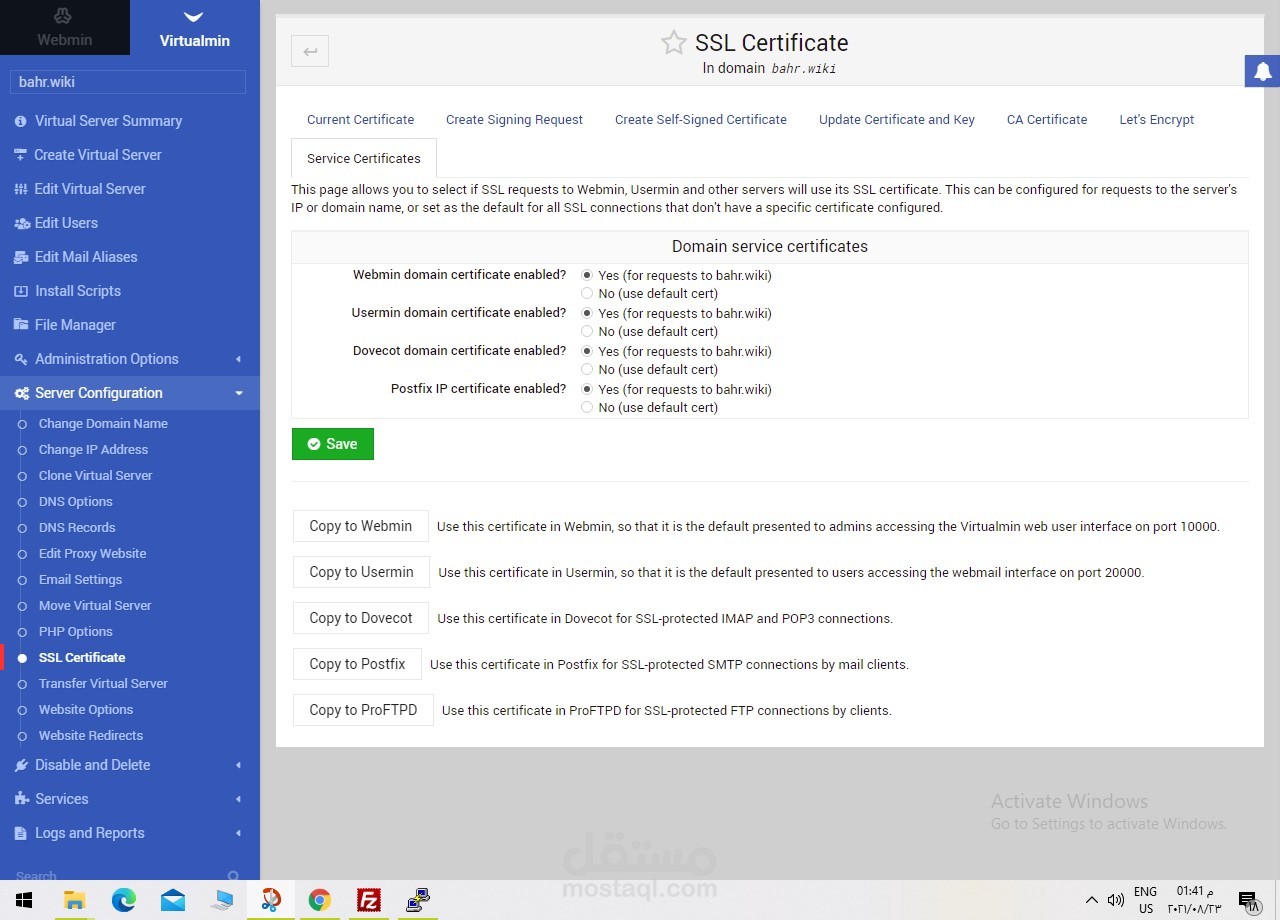The width and height of the screenshot is (1280, 920).
Task: Click the Disable and Delete plug icon
Action: [x=21, y=765]
